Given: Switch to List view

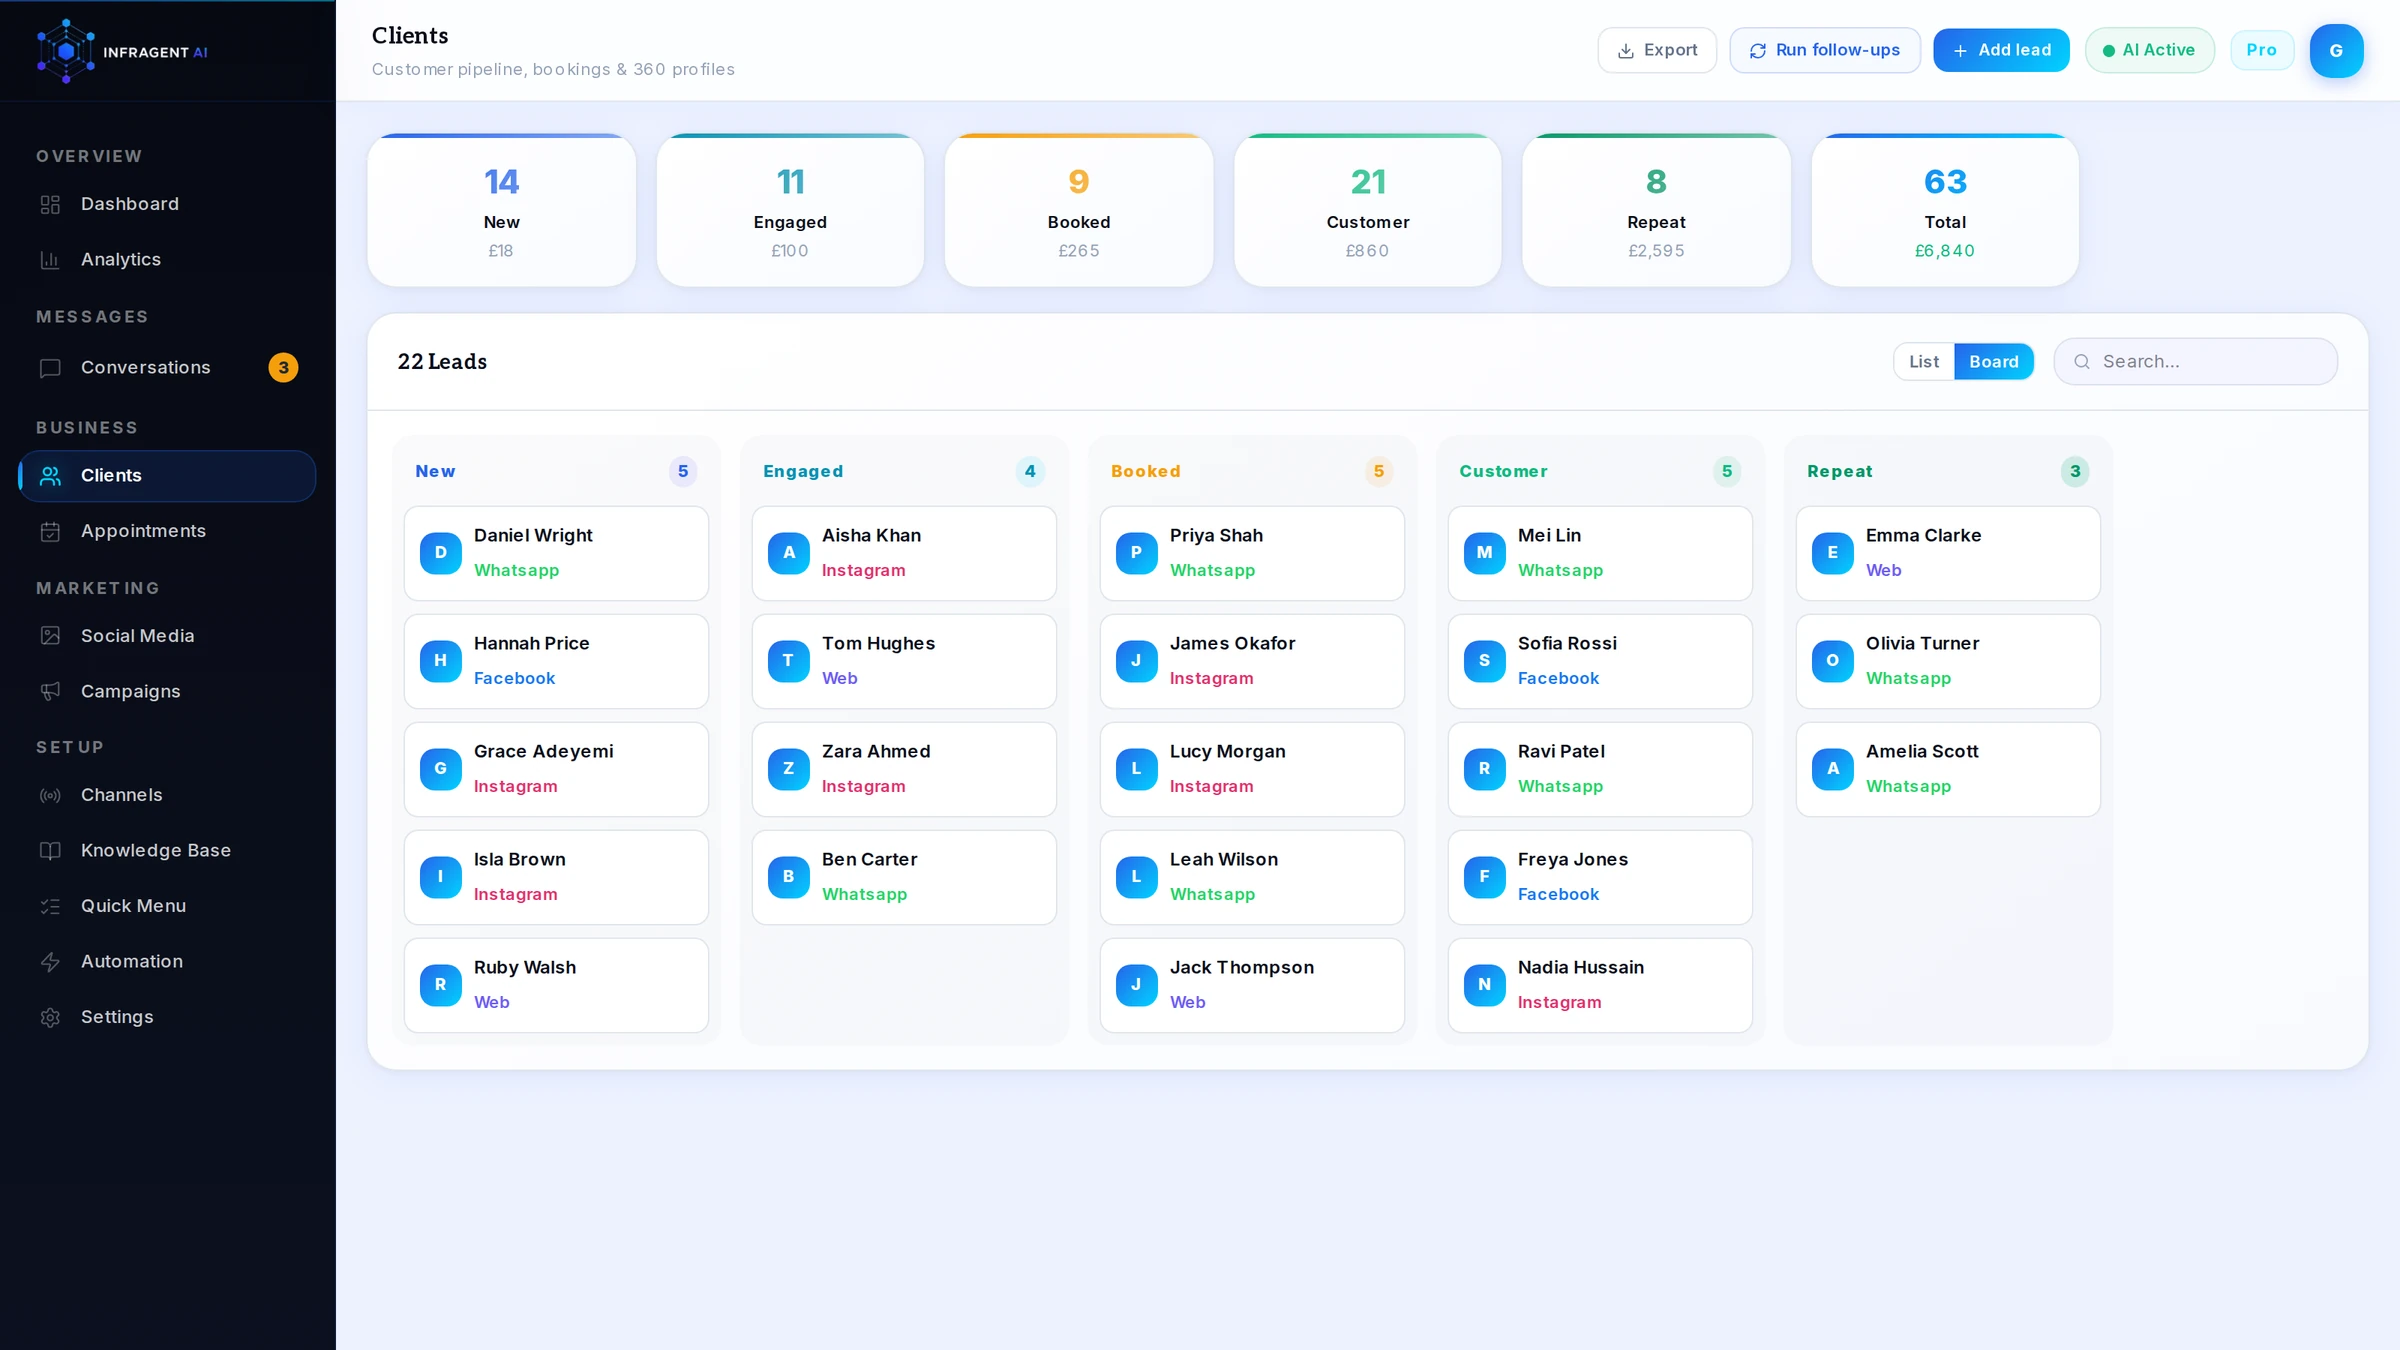Looking at the screenshot, I should 1923,362.
